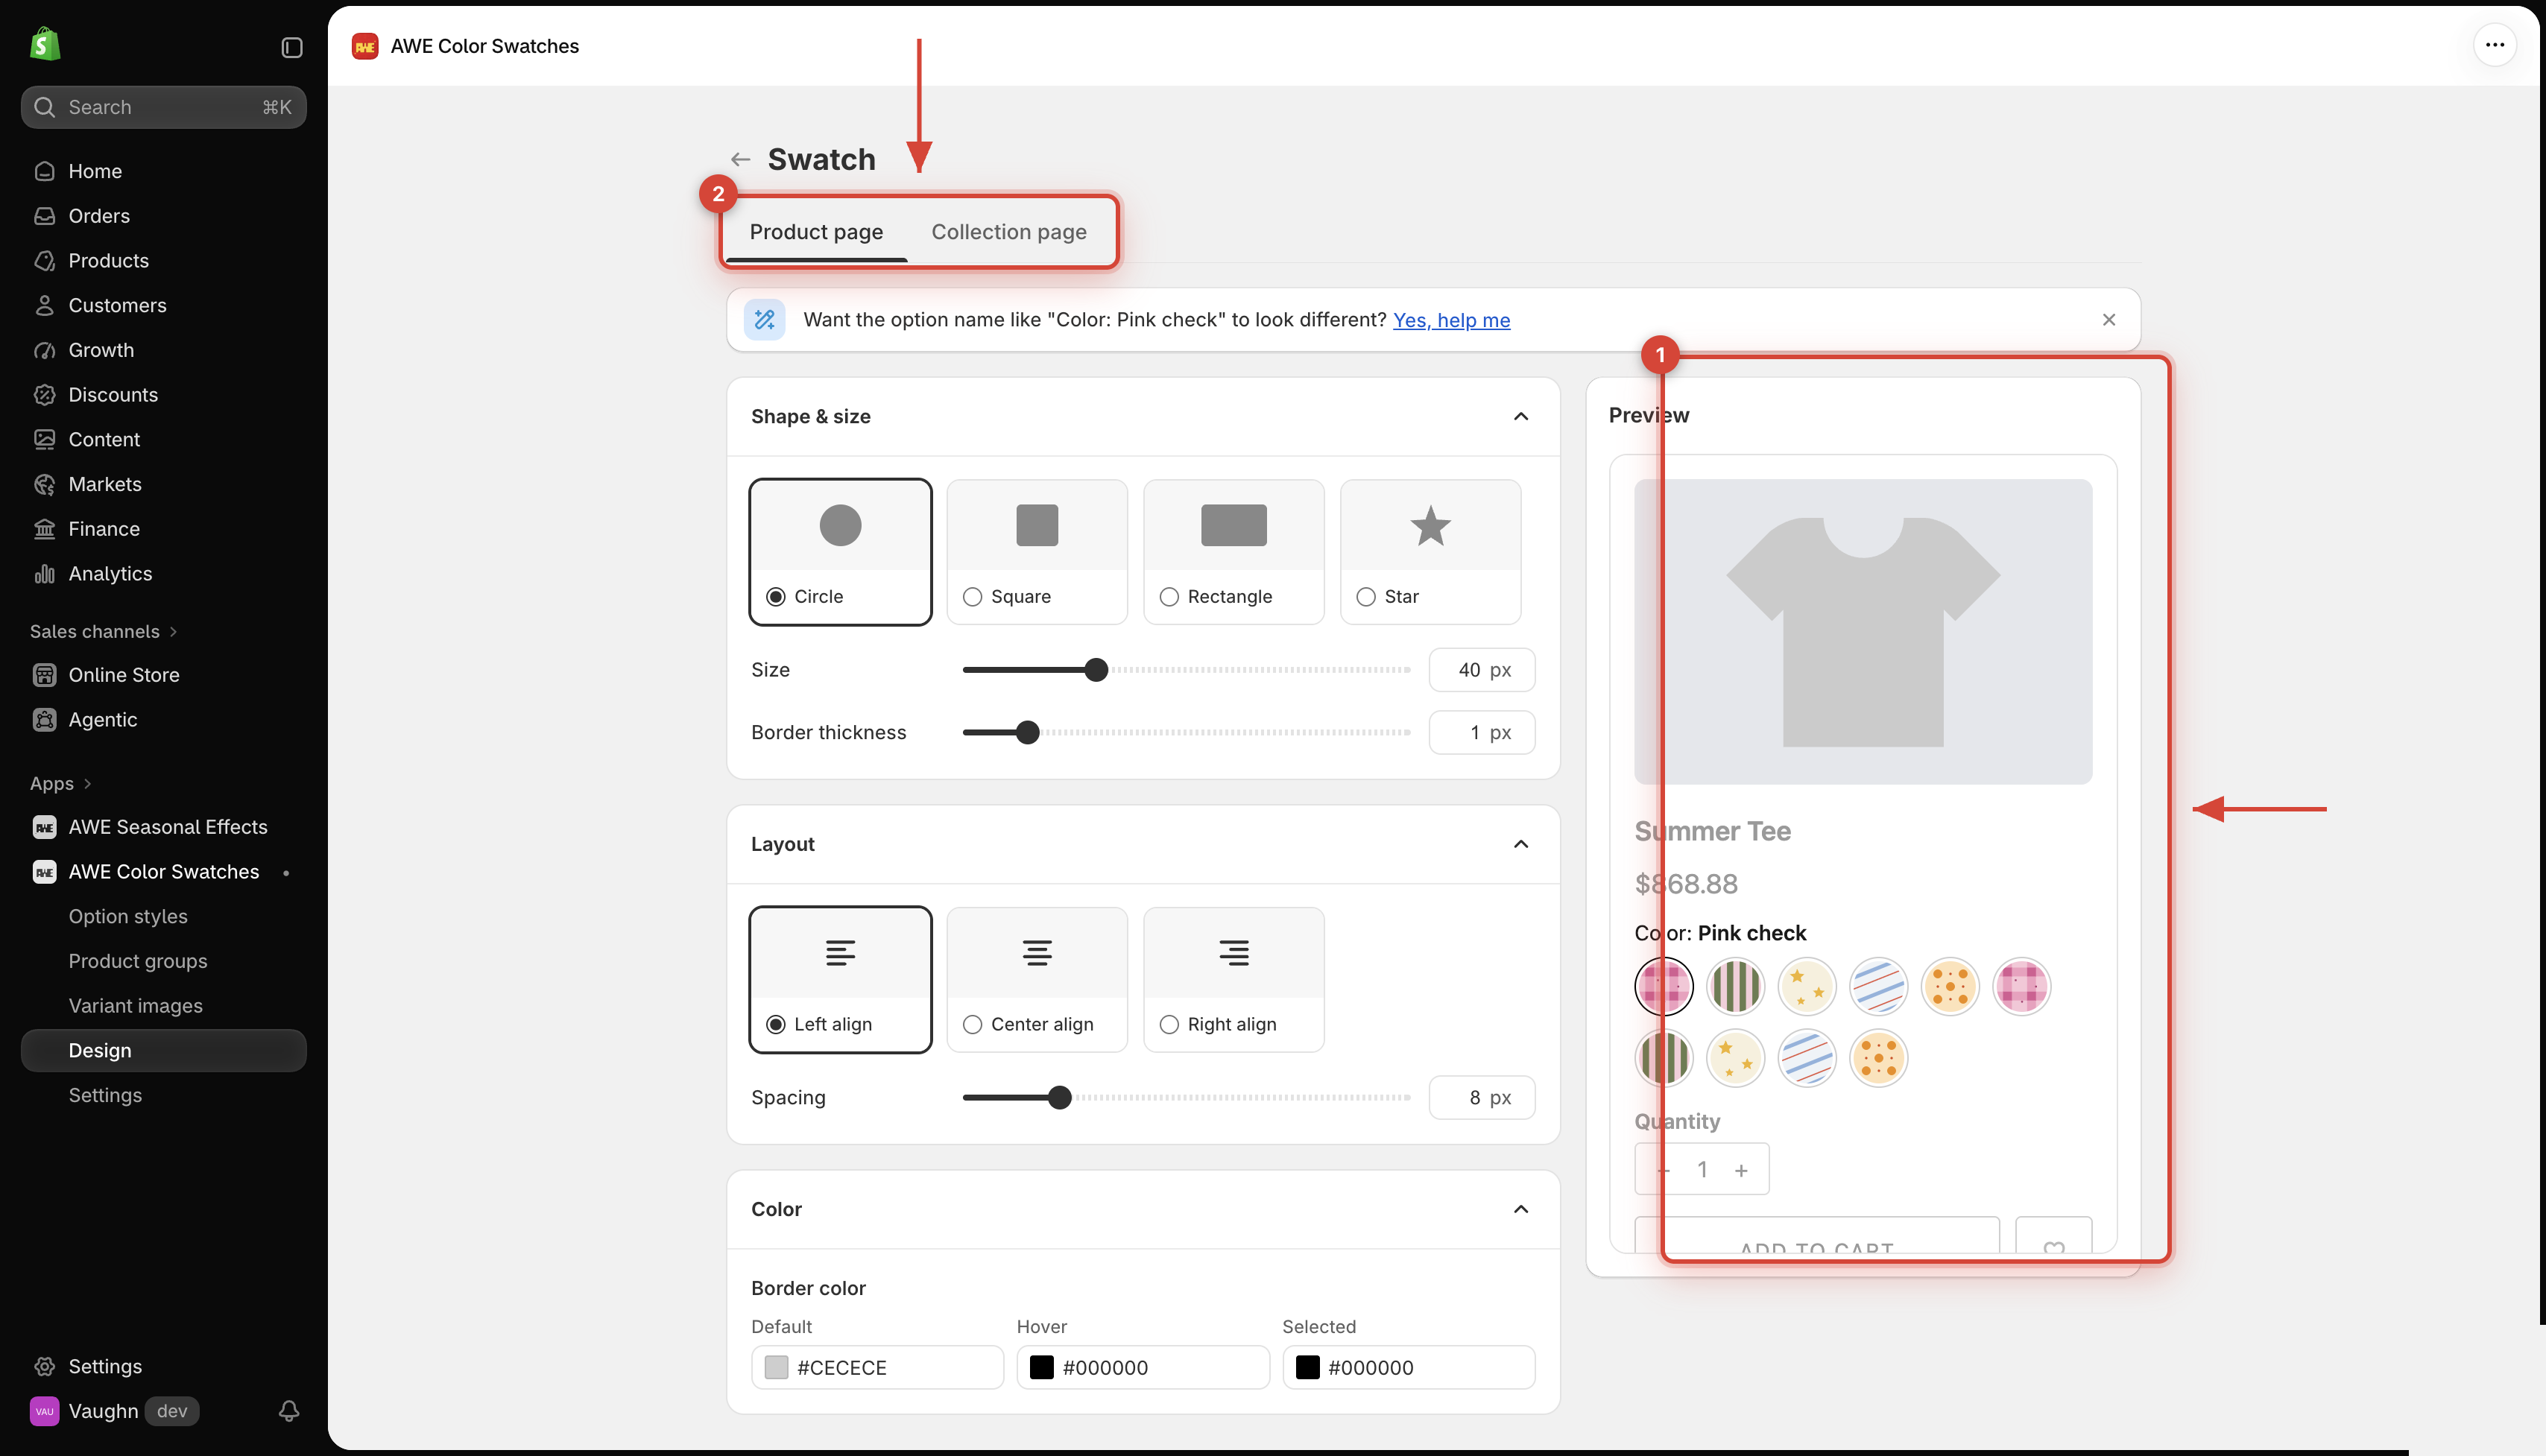Click the Default border color #CECECE field
The image size is (2546, 1456).
[x=877, y=1367]
